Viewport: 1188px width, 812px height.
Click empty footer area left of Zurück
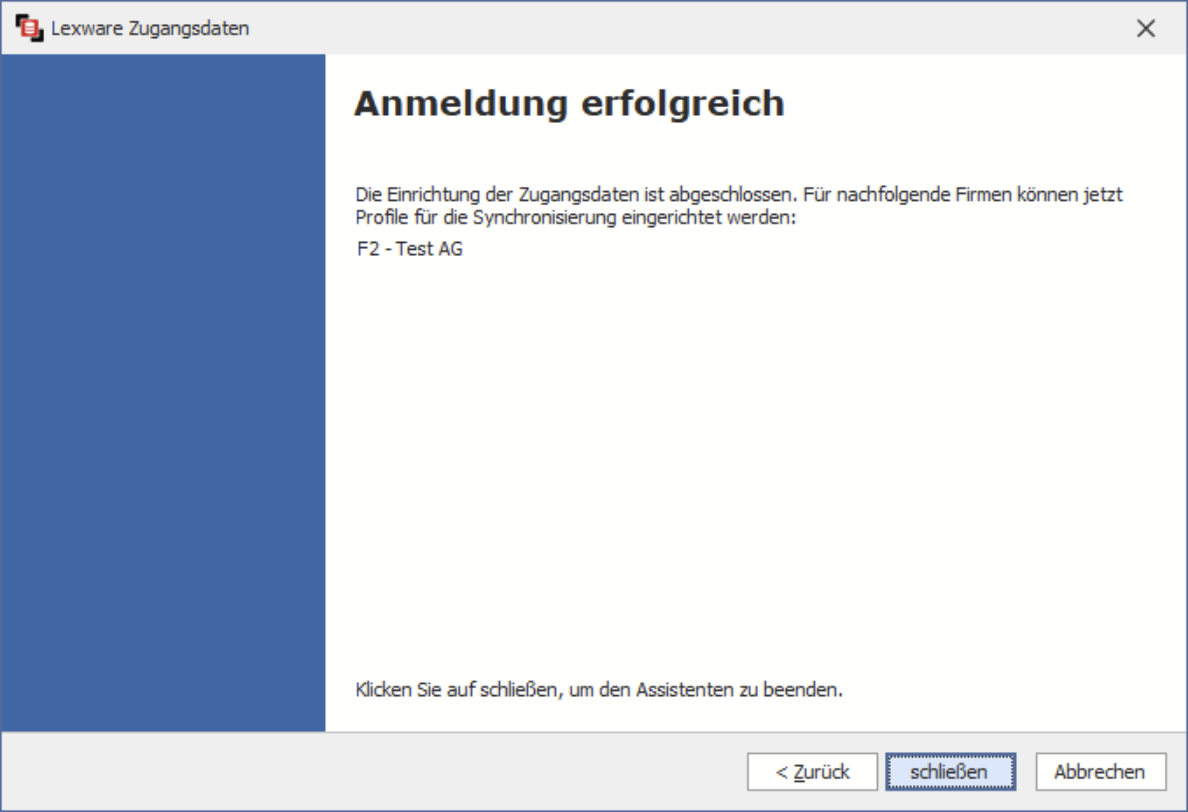coord(370,772)
